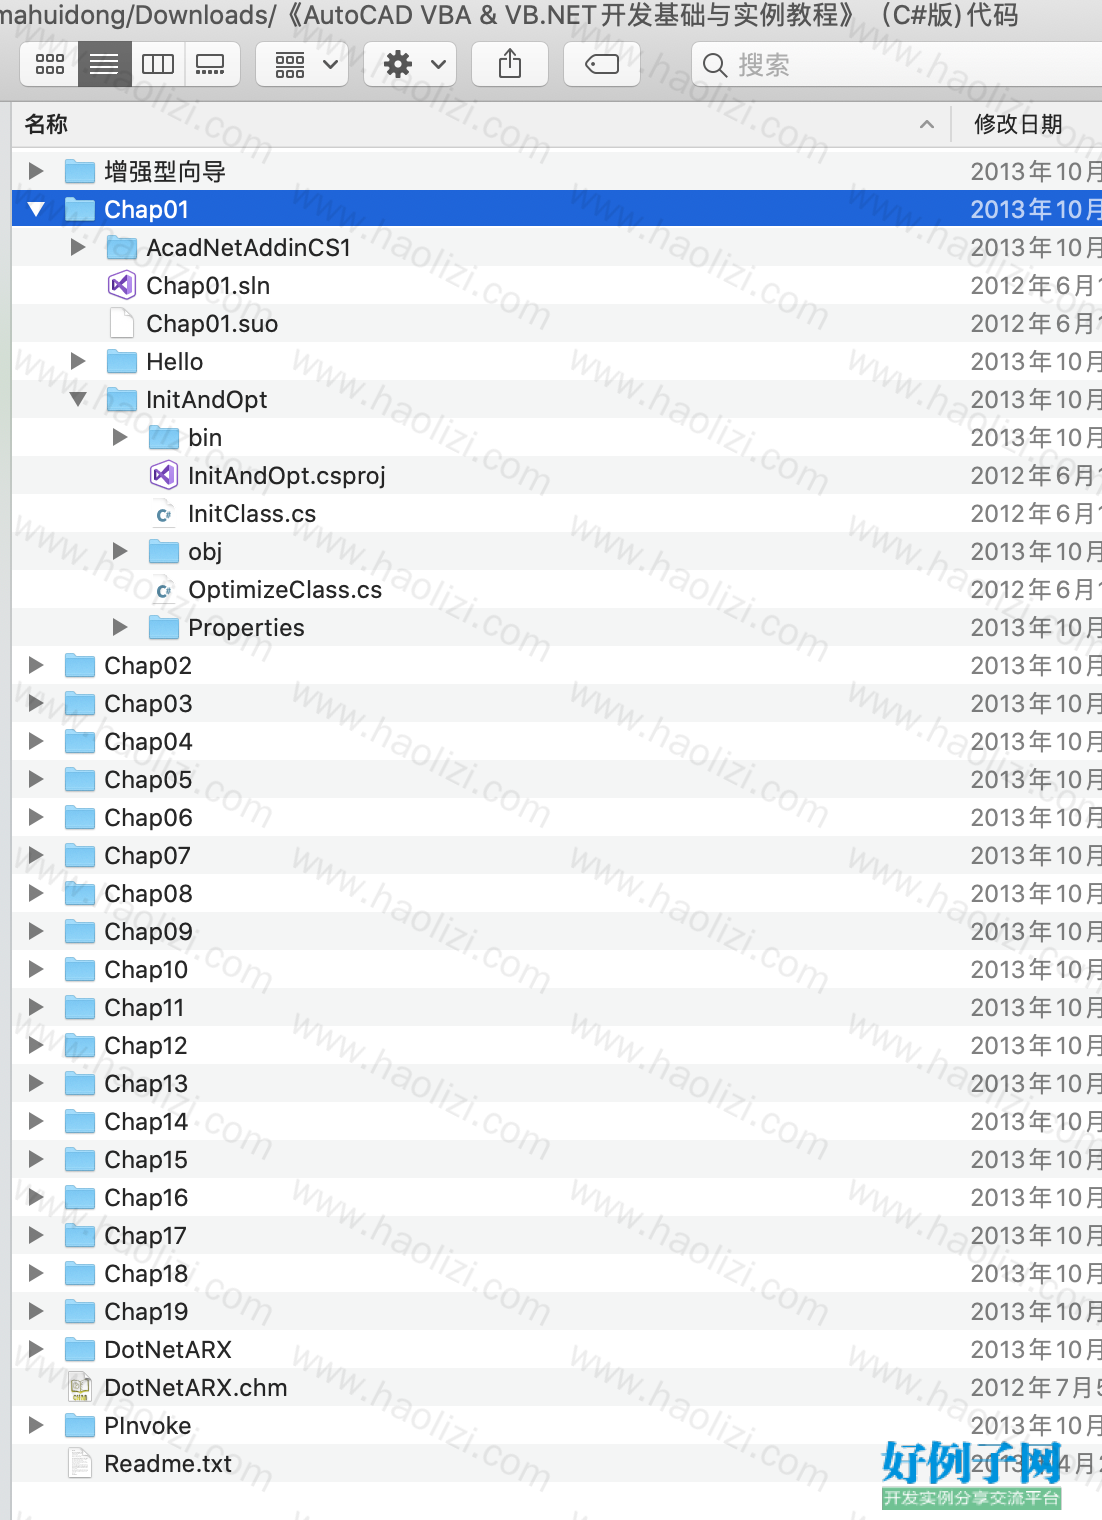
Task: Expand the bin folder
Action: (120, 437)
